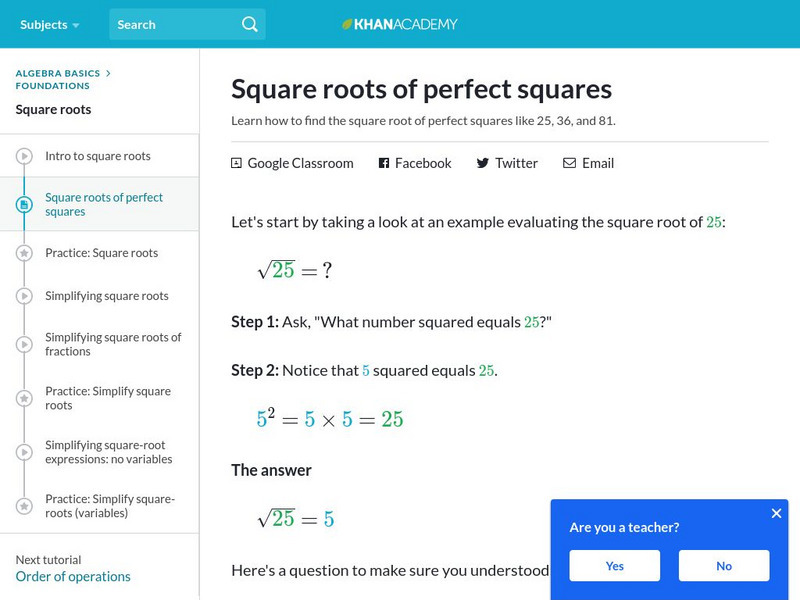Open the Order of operations tutorial link
The image size is (800, 600).
[73, 576]
